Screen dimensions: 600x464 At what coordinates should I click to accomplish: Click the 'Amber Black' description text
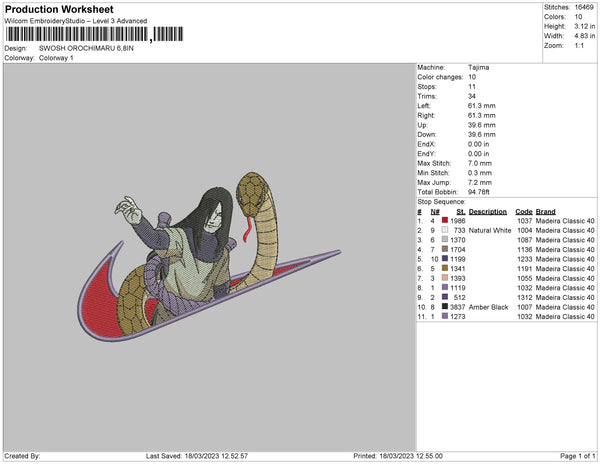pos(488,307)
